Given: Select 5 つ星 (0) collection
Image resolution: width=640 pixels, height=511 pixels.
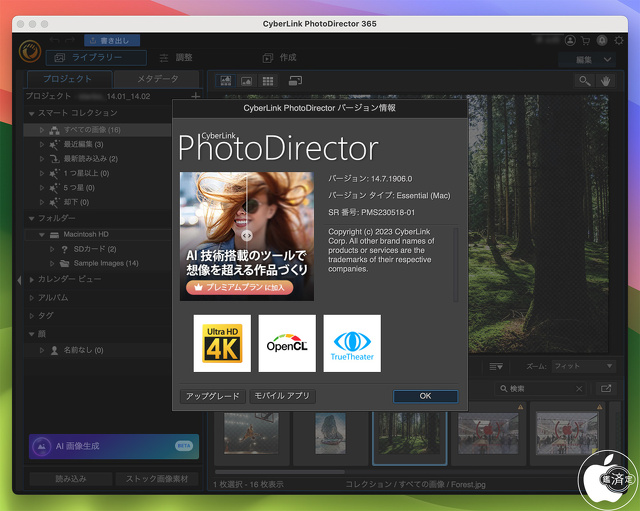Looking at the screenshot, I should tap(79, 188).
